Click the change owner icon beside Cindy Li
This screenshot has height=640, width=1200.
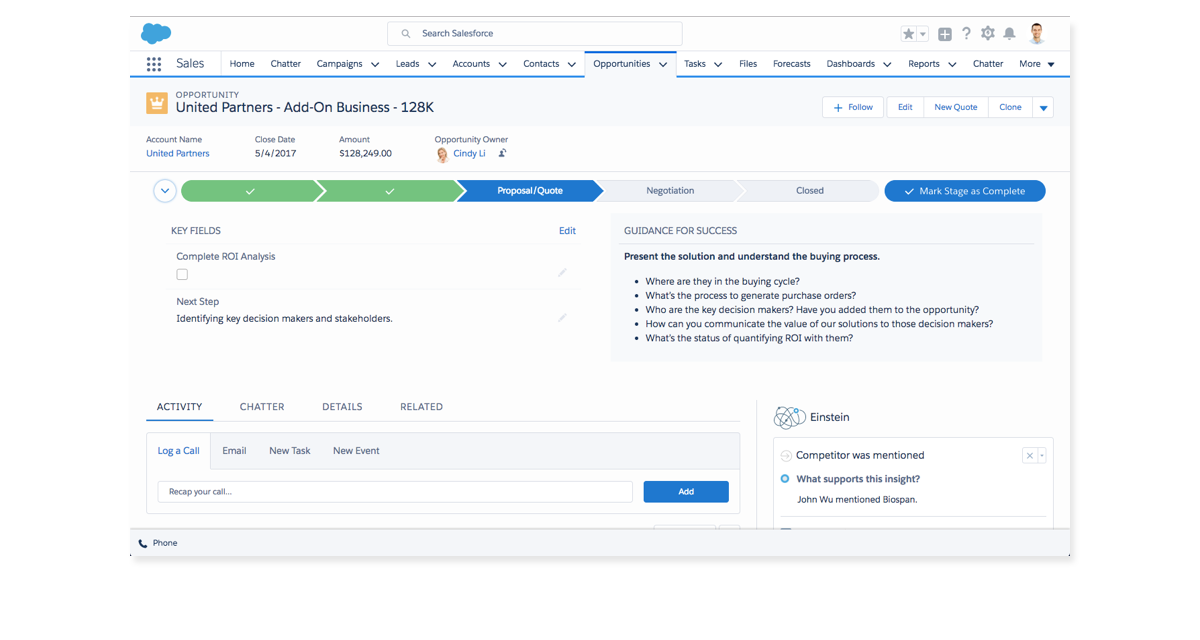point(502,154)
